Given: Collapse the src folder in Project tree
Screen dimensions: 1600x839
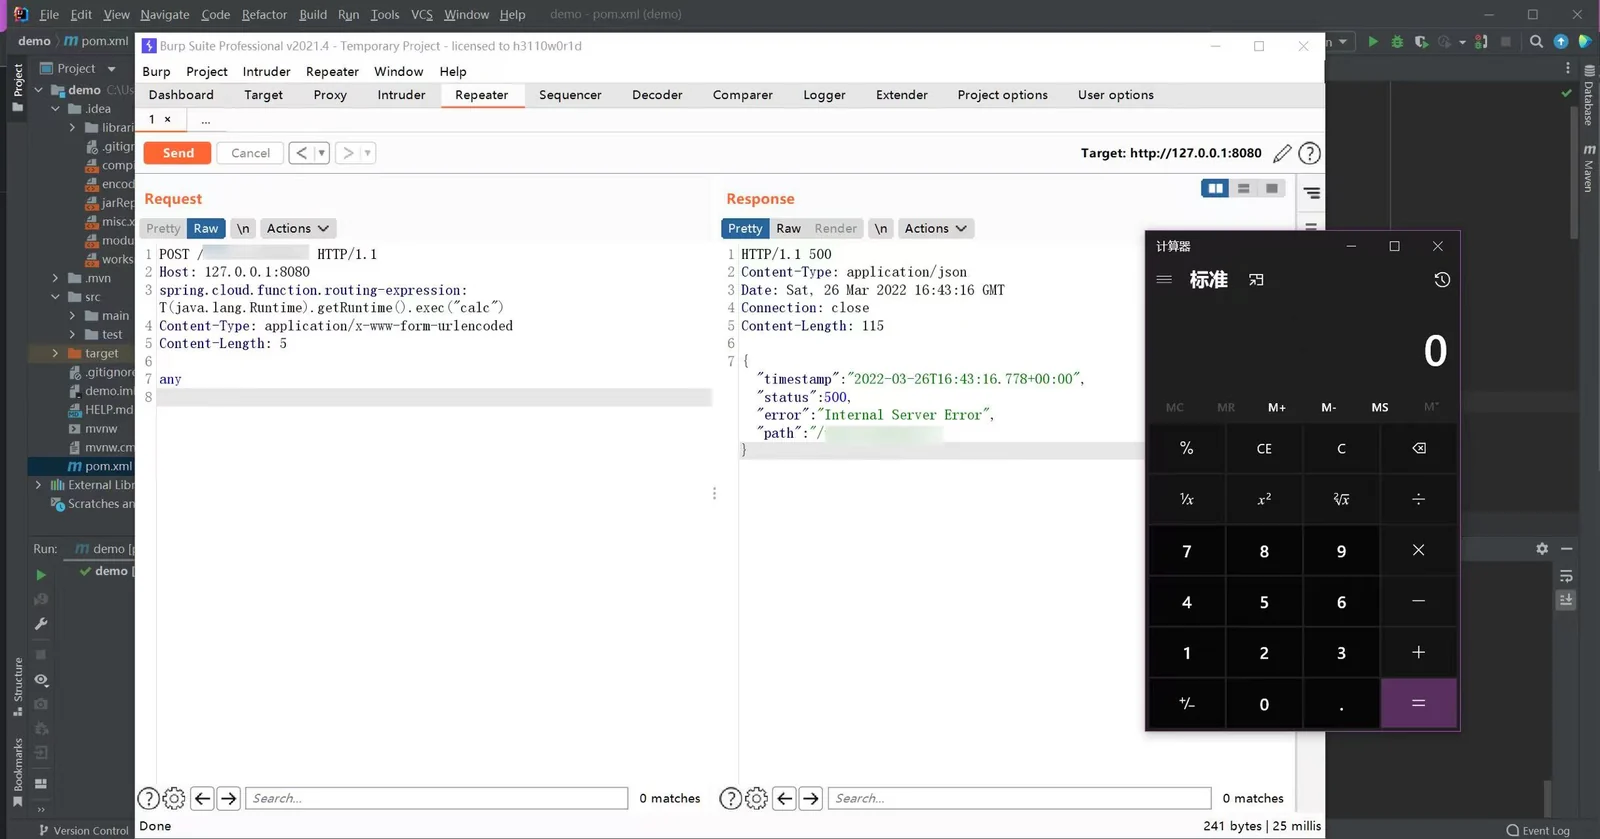Looking at the screenshot, I should [55, 297].
